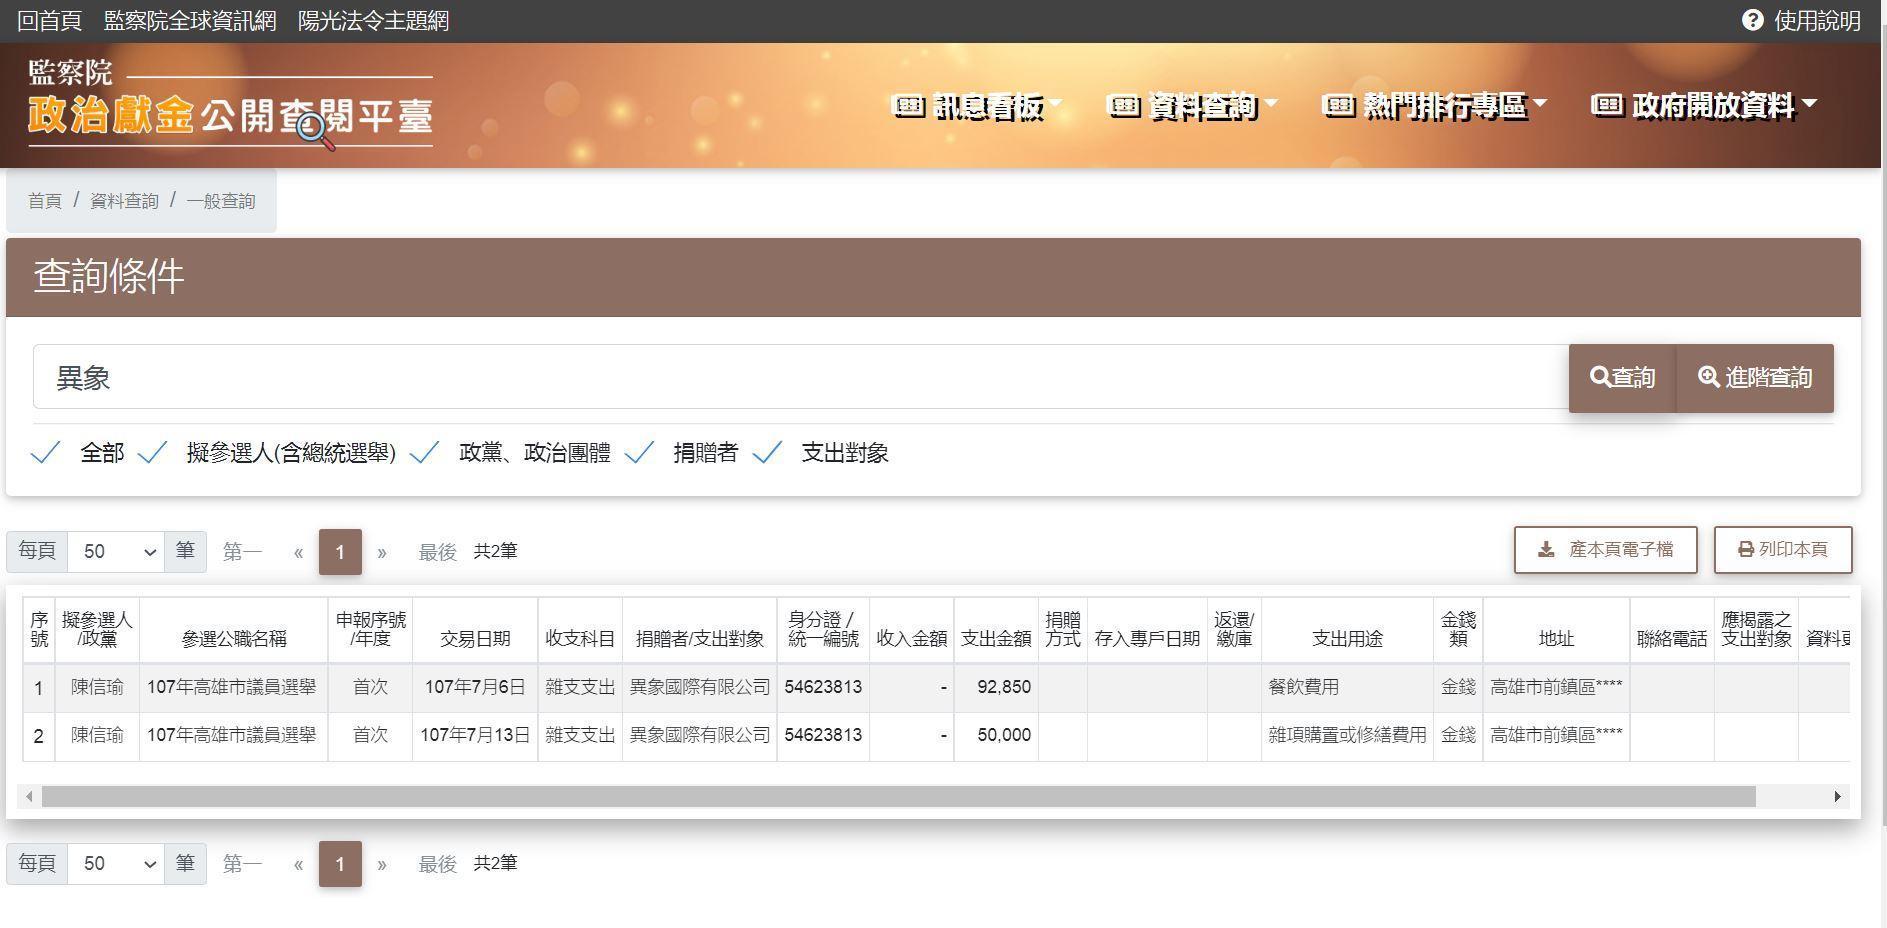Click the amount 50,000 cell

(996, 735)
